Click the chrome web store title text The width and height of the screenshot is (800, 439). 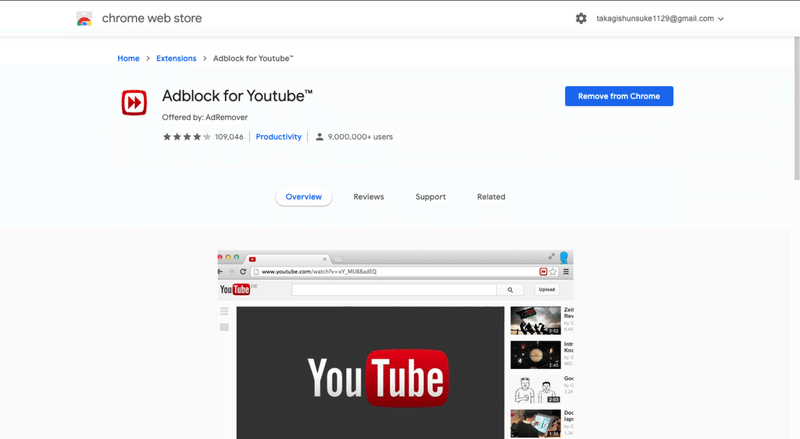coord(152,18)
